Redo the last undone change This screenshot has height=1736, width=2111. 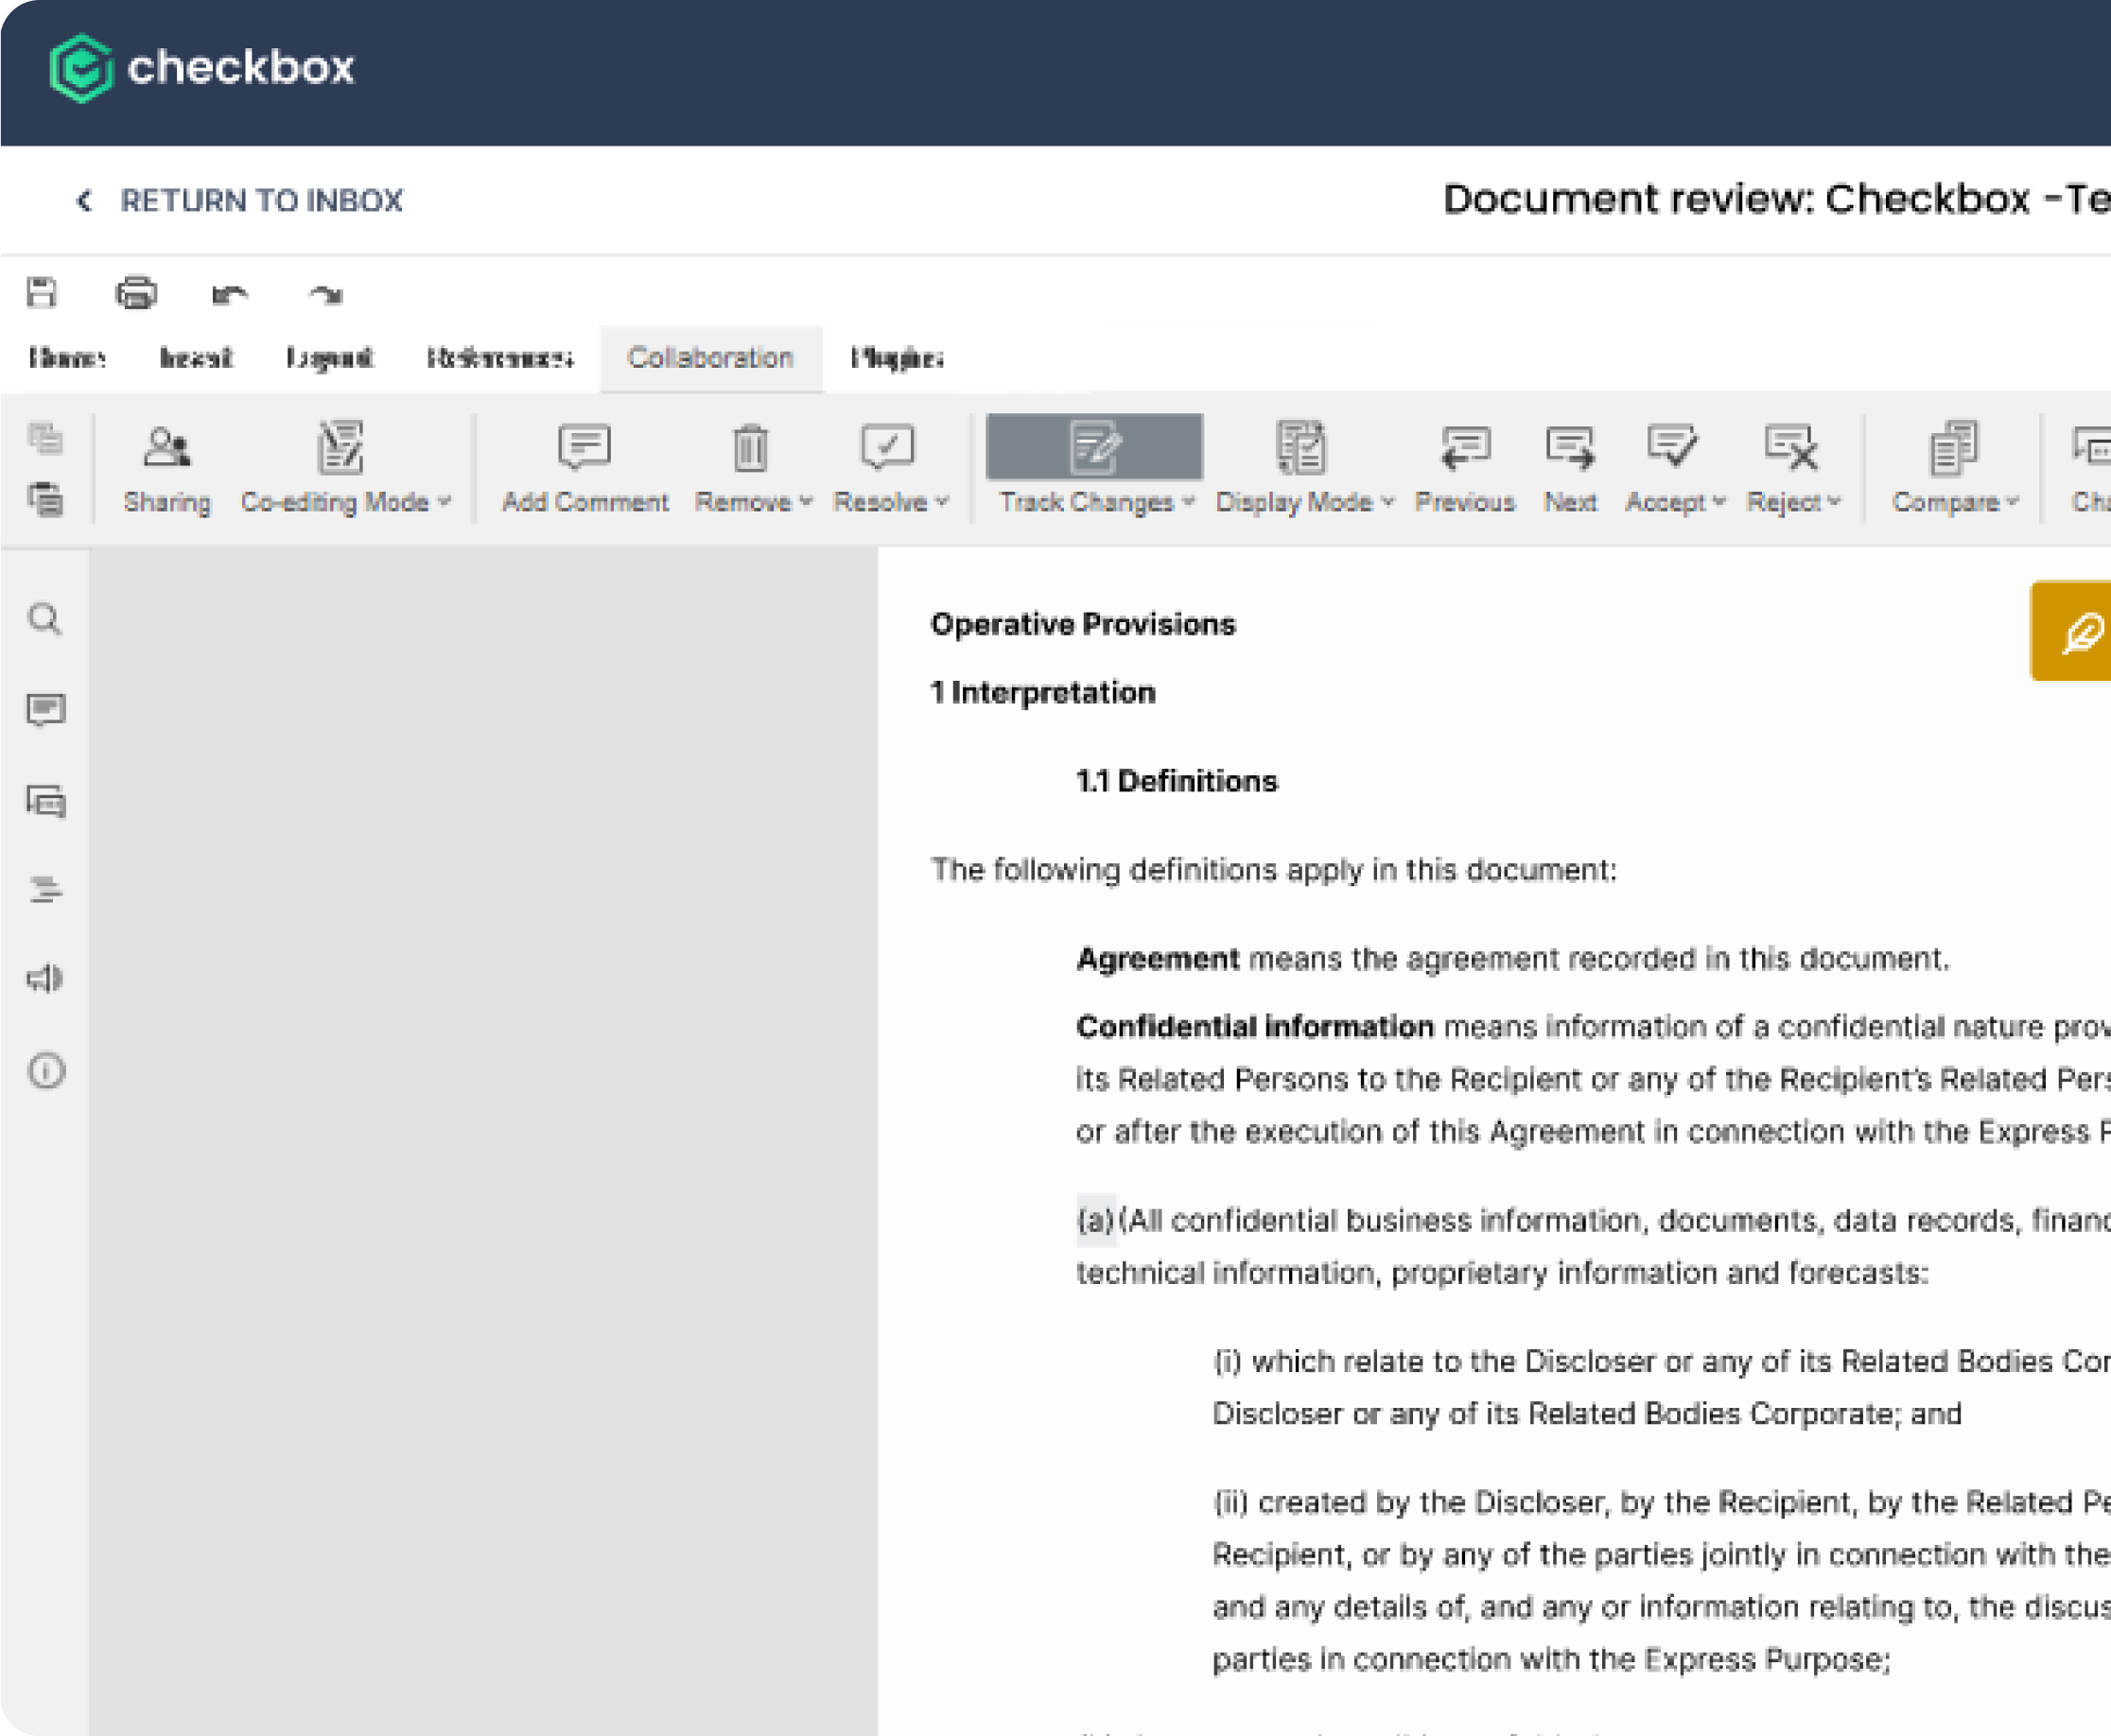325,293
